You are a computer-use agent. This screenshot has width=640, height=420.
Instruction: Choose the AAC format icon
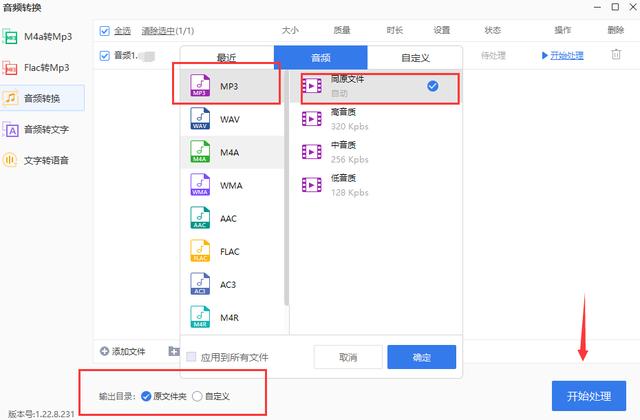tap(200, 218)
